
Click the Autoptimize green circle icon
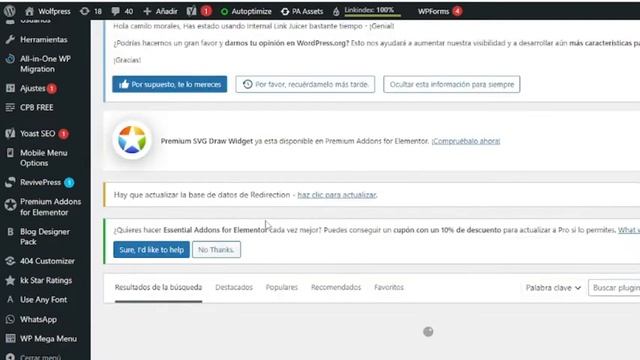pyautogui.click(x=224, y=12)
